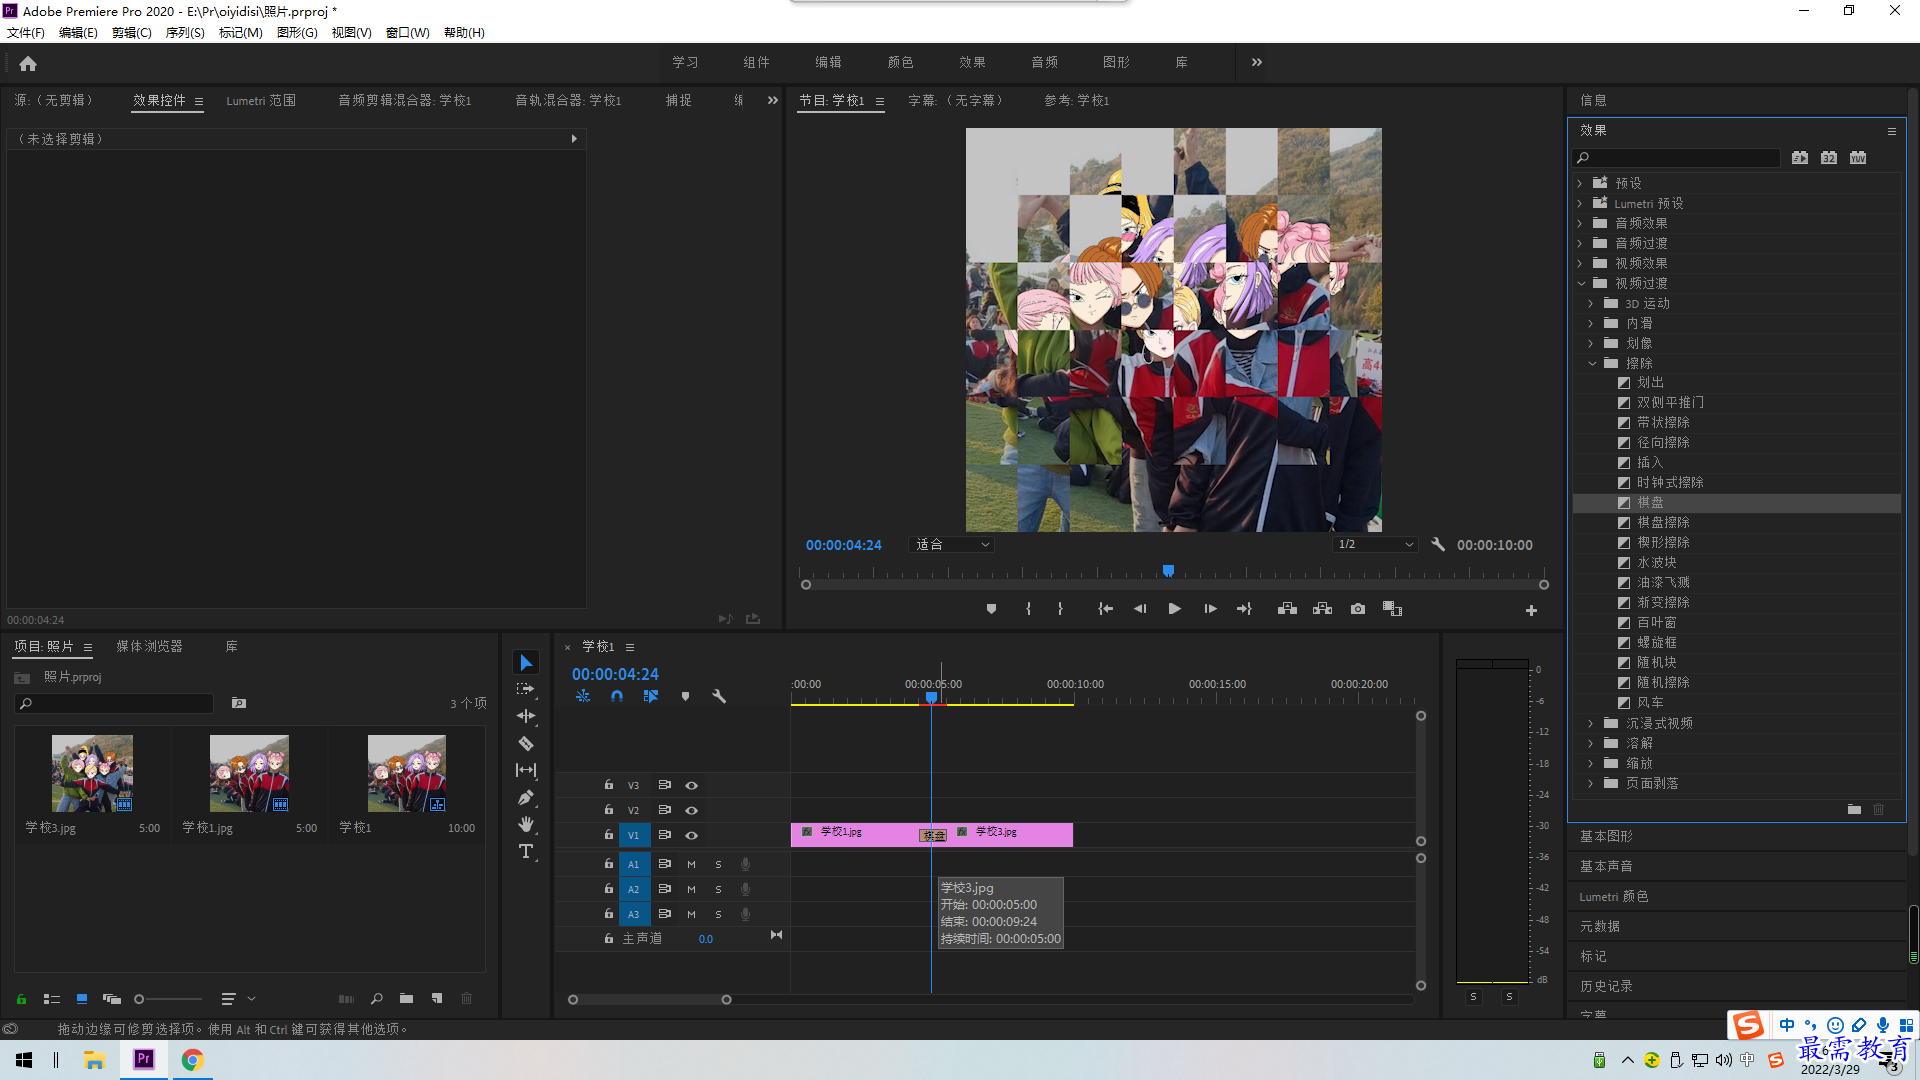
Task: Click Go to In point button
Action: 1105,609
